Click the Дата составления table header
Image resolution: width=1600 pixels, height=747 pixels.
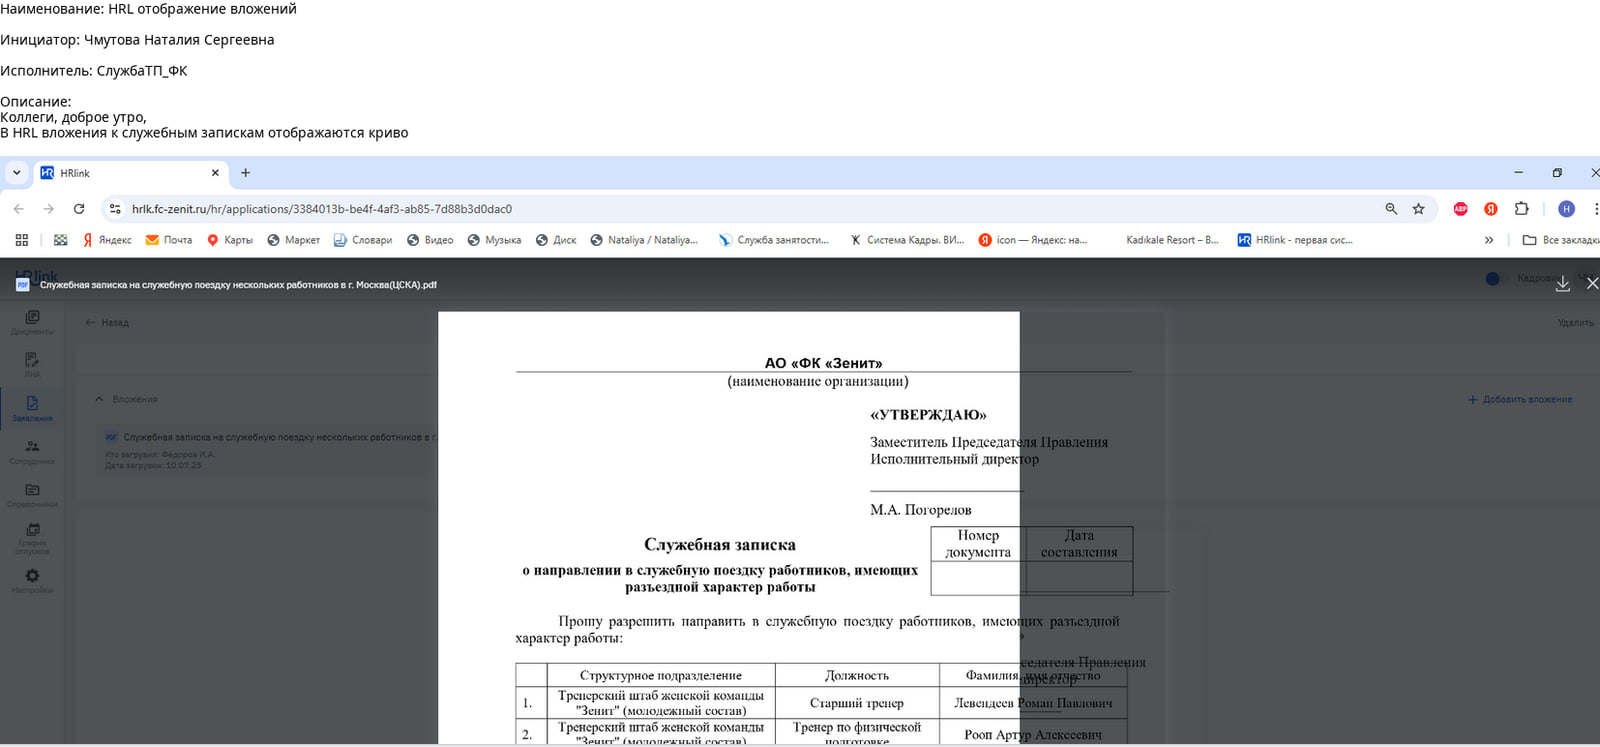tap(1079, 544)
